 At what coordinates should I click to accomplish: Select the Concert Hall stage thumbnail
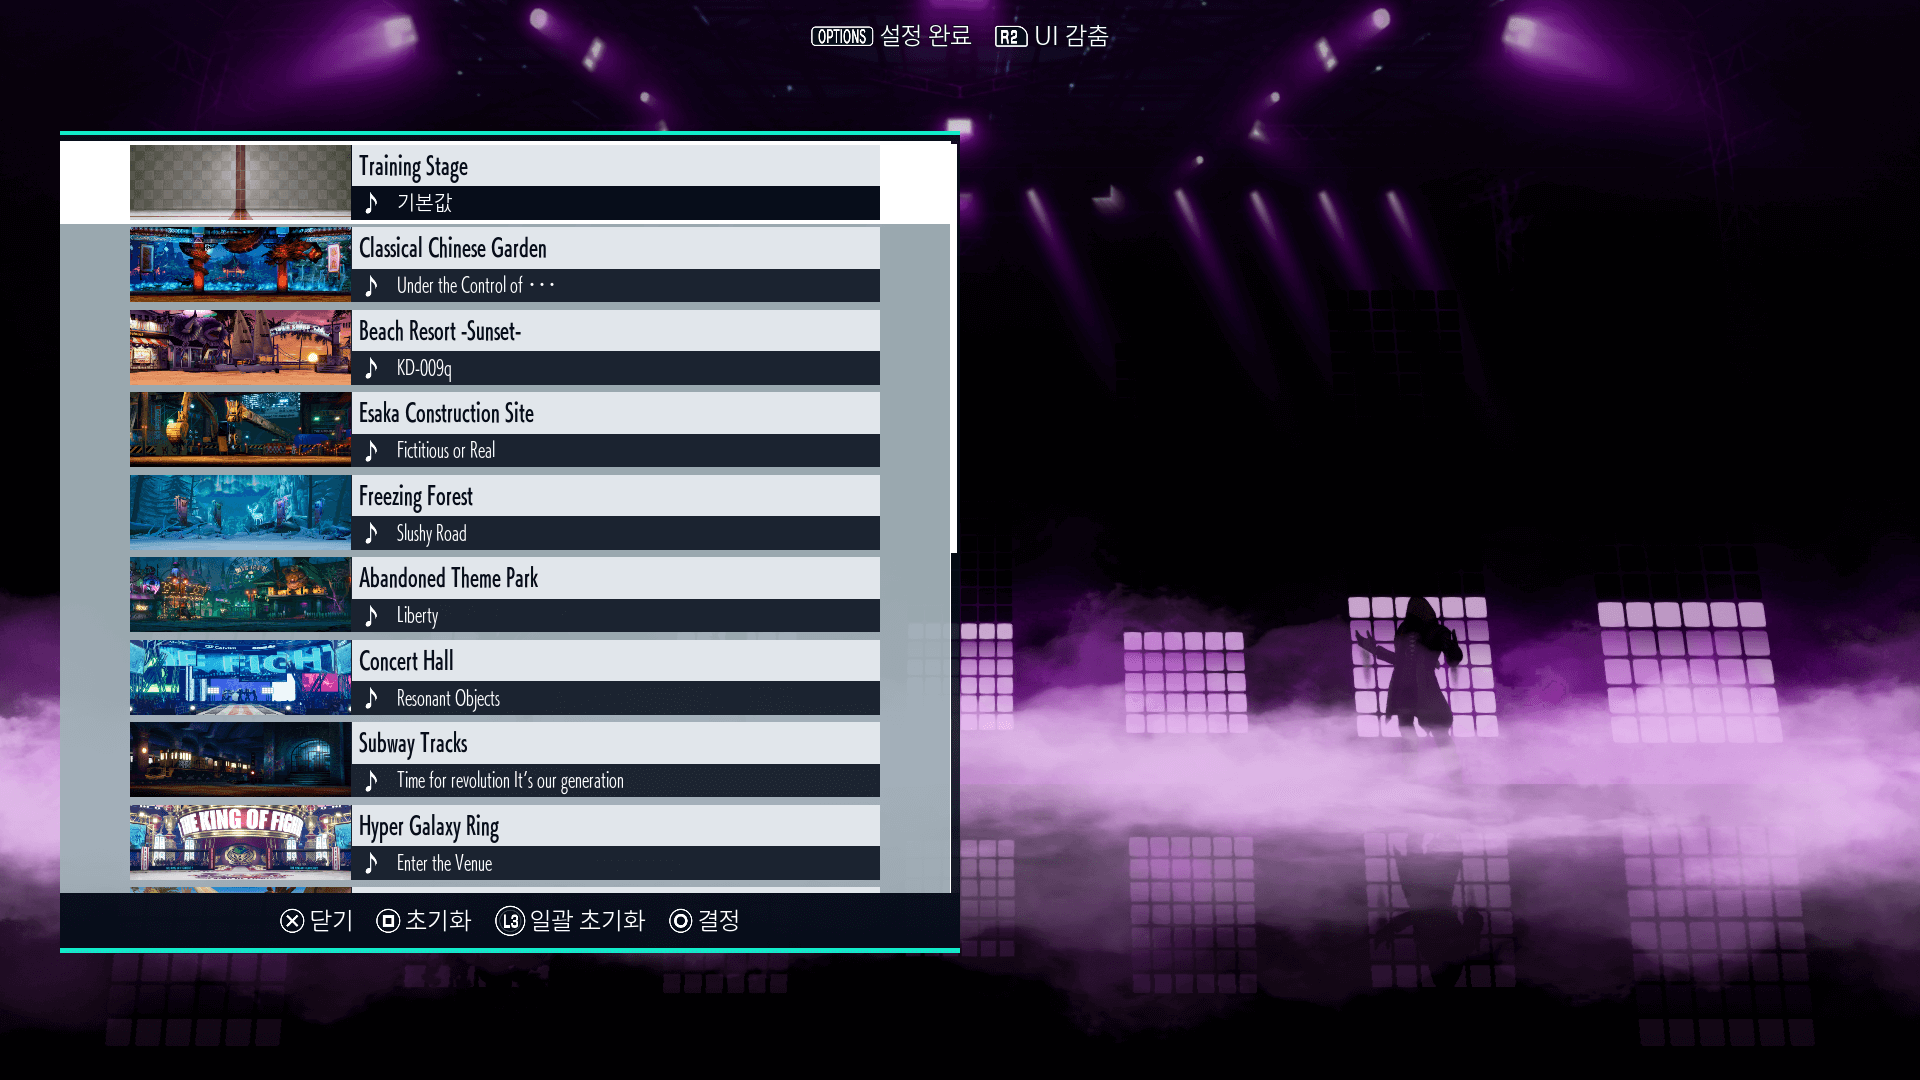(x=241, y=677)
